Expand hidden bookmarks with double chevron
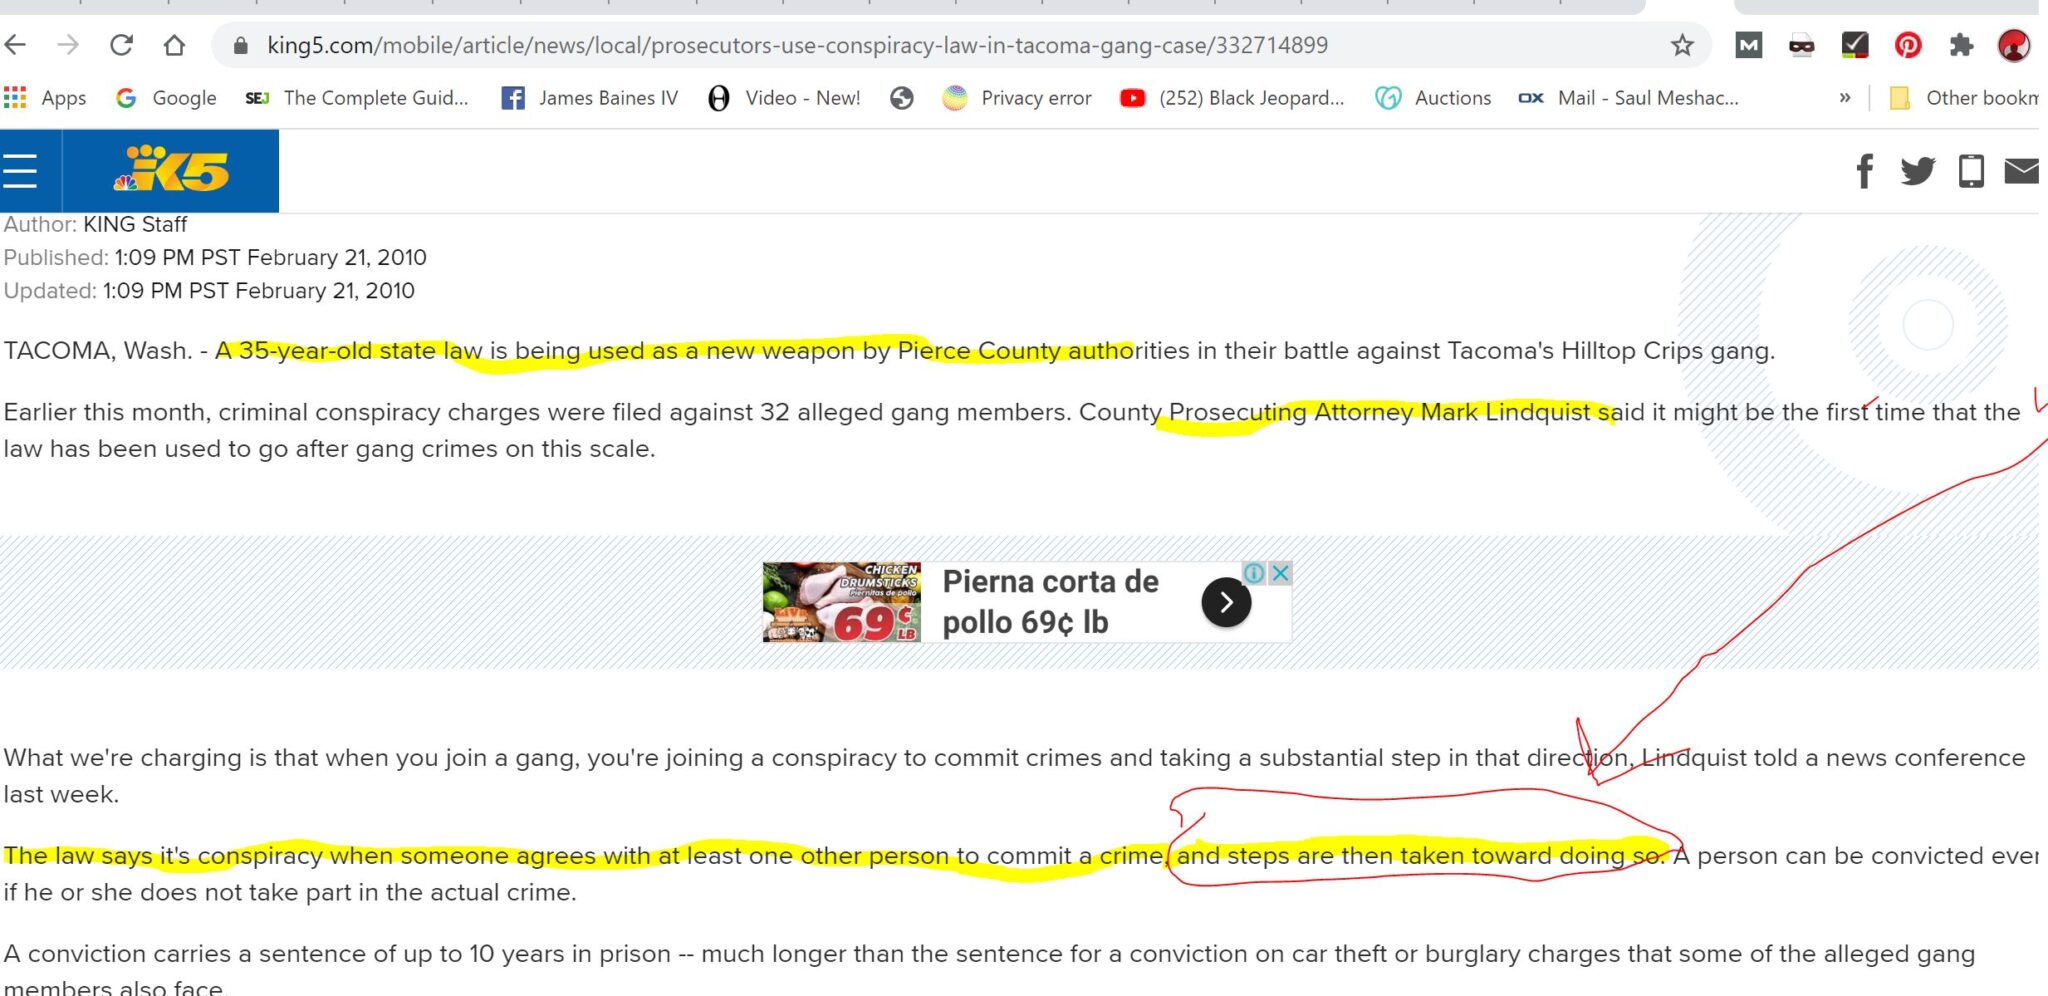Image resolution: width=2048 pixels, height=996 pixels. click(1844, 98)
